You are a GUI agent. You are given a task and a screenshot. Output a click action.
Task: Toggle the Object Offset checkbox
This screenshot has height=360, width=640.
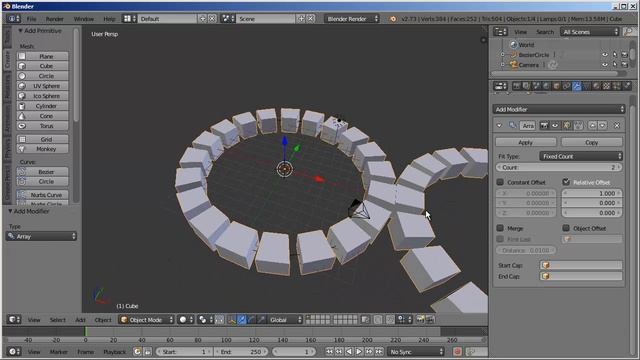[566, 228]
